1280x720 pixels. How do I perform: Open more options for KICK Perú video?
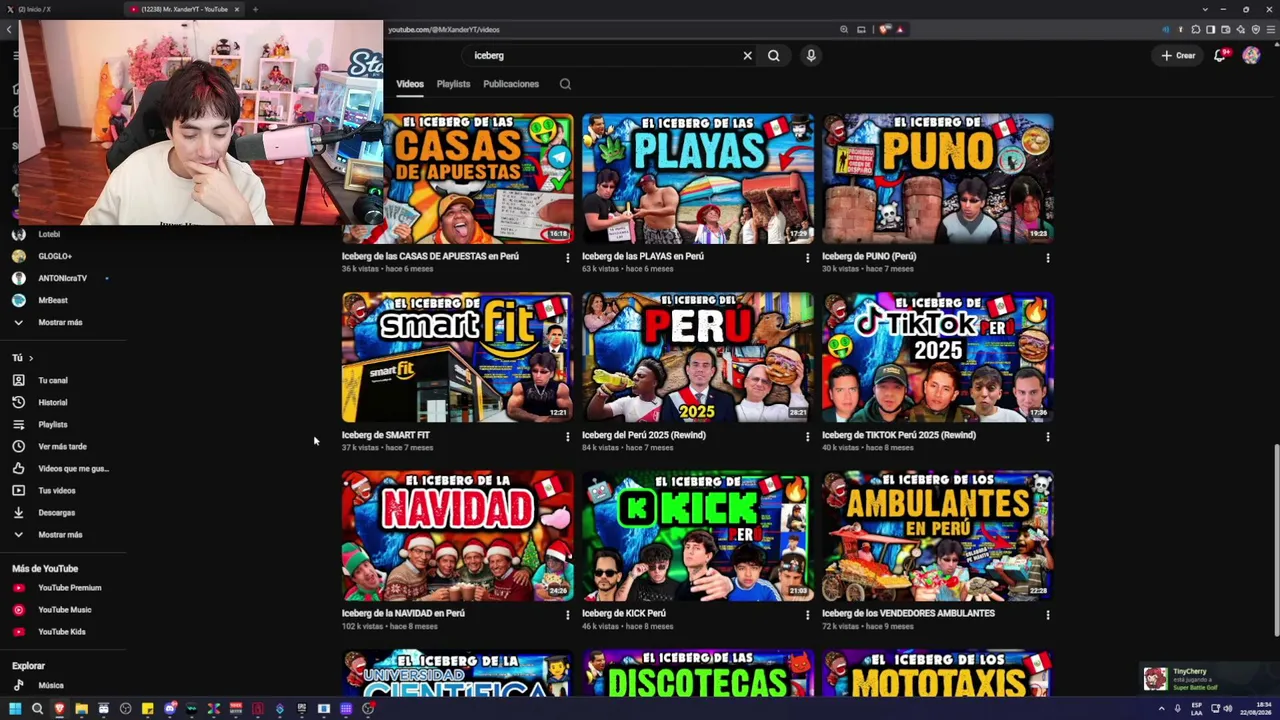(x=807, y=615)
